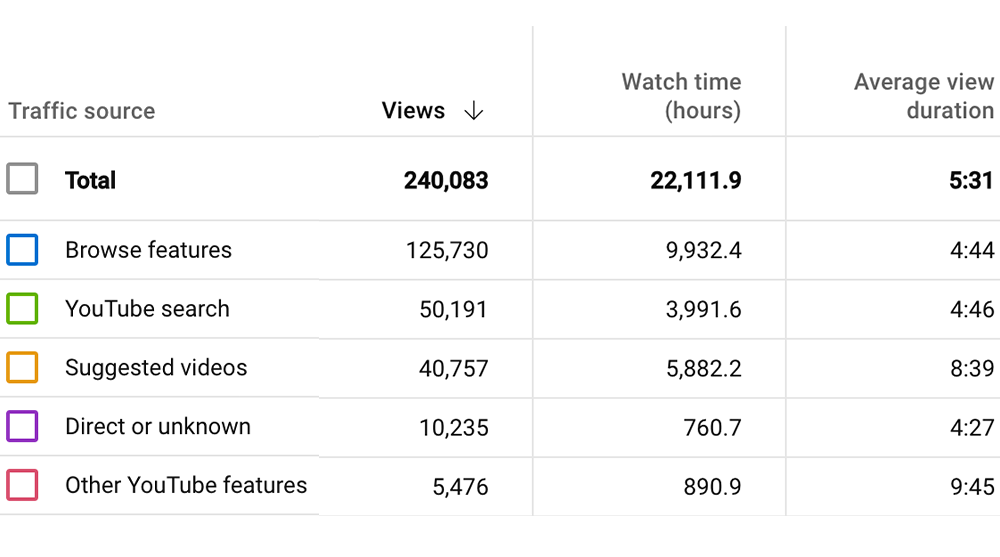This screenshot has height=557, width=1000.
Task: Sort by the Views column header
Action: pos(413,110)
